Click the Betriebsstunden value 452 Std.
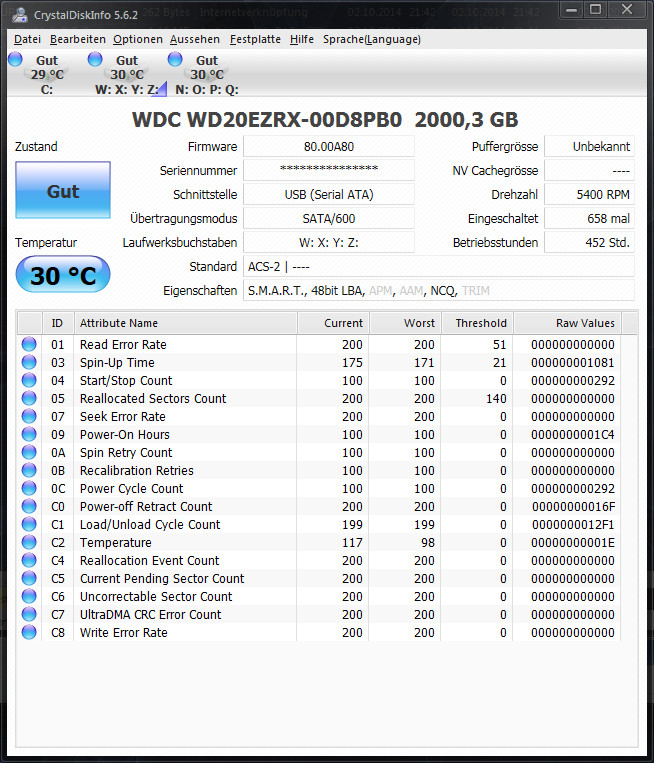 pyautogui.click(x=589, y=242)
